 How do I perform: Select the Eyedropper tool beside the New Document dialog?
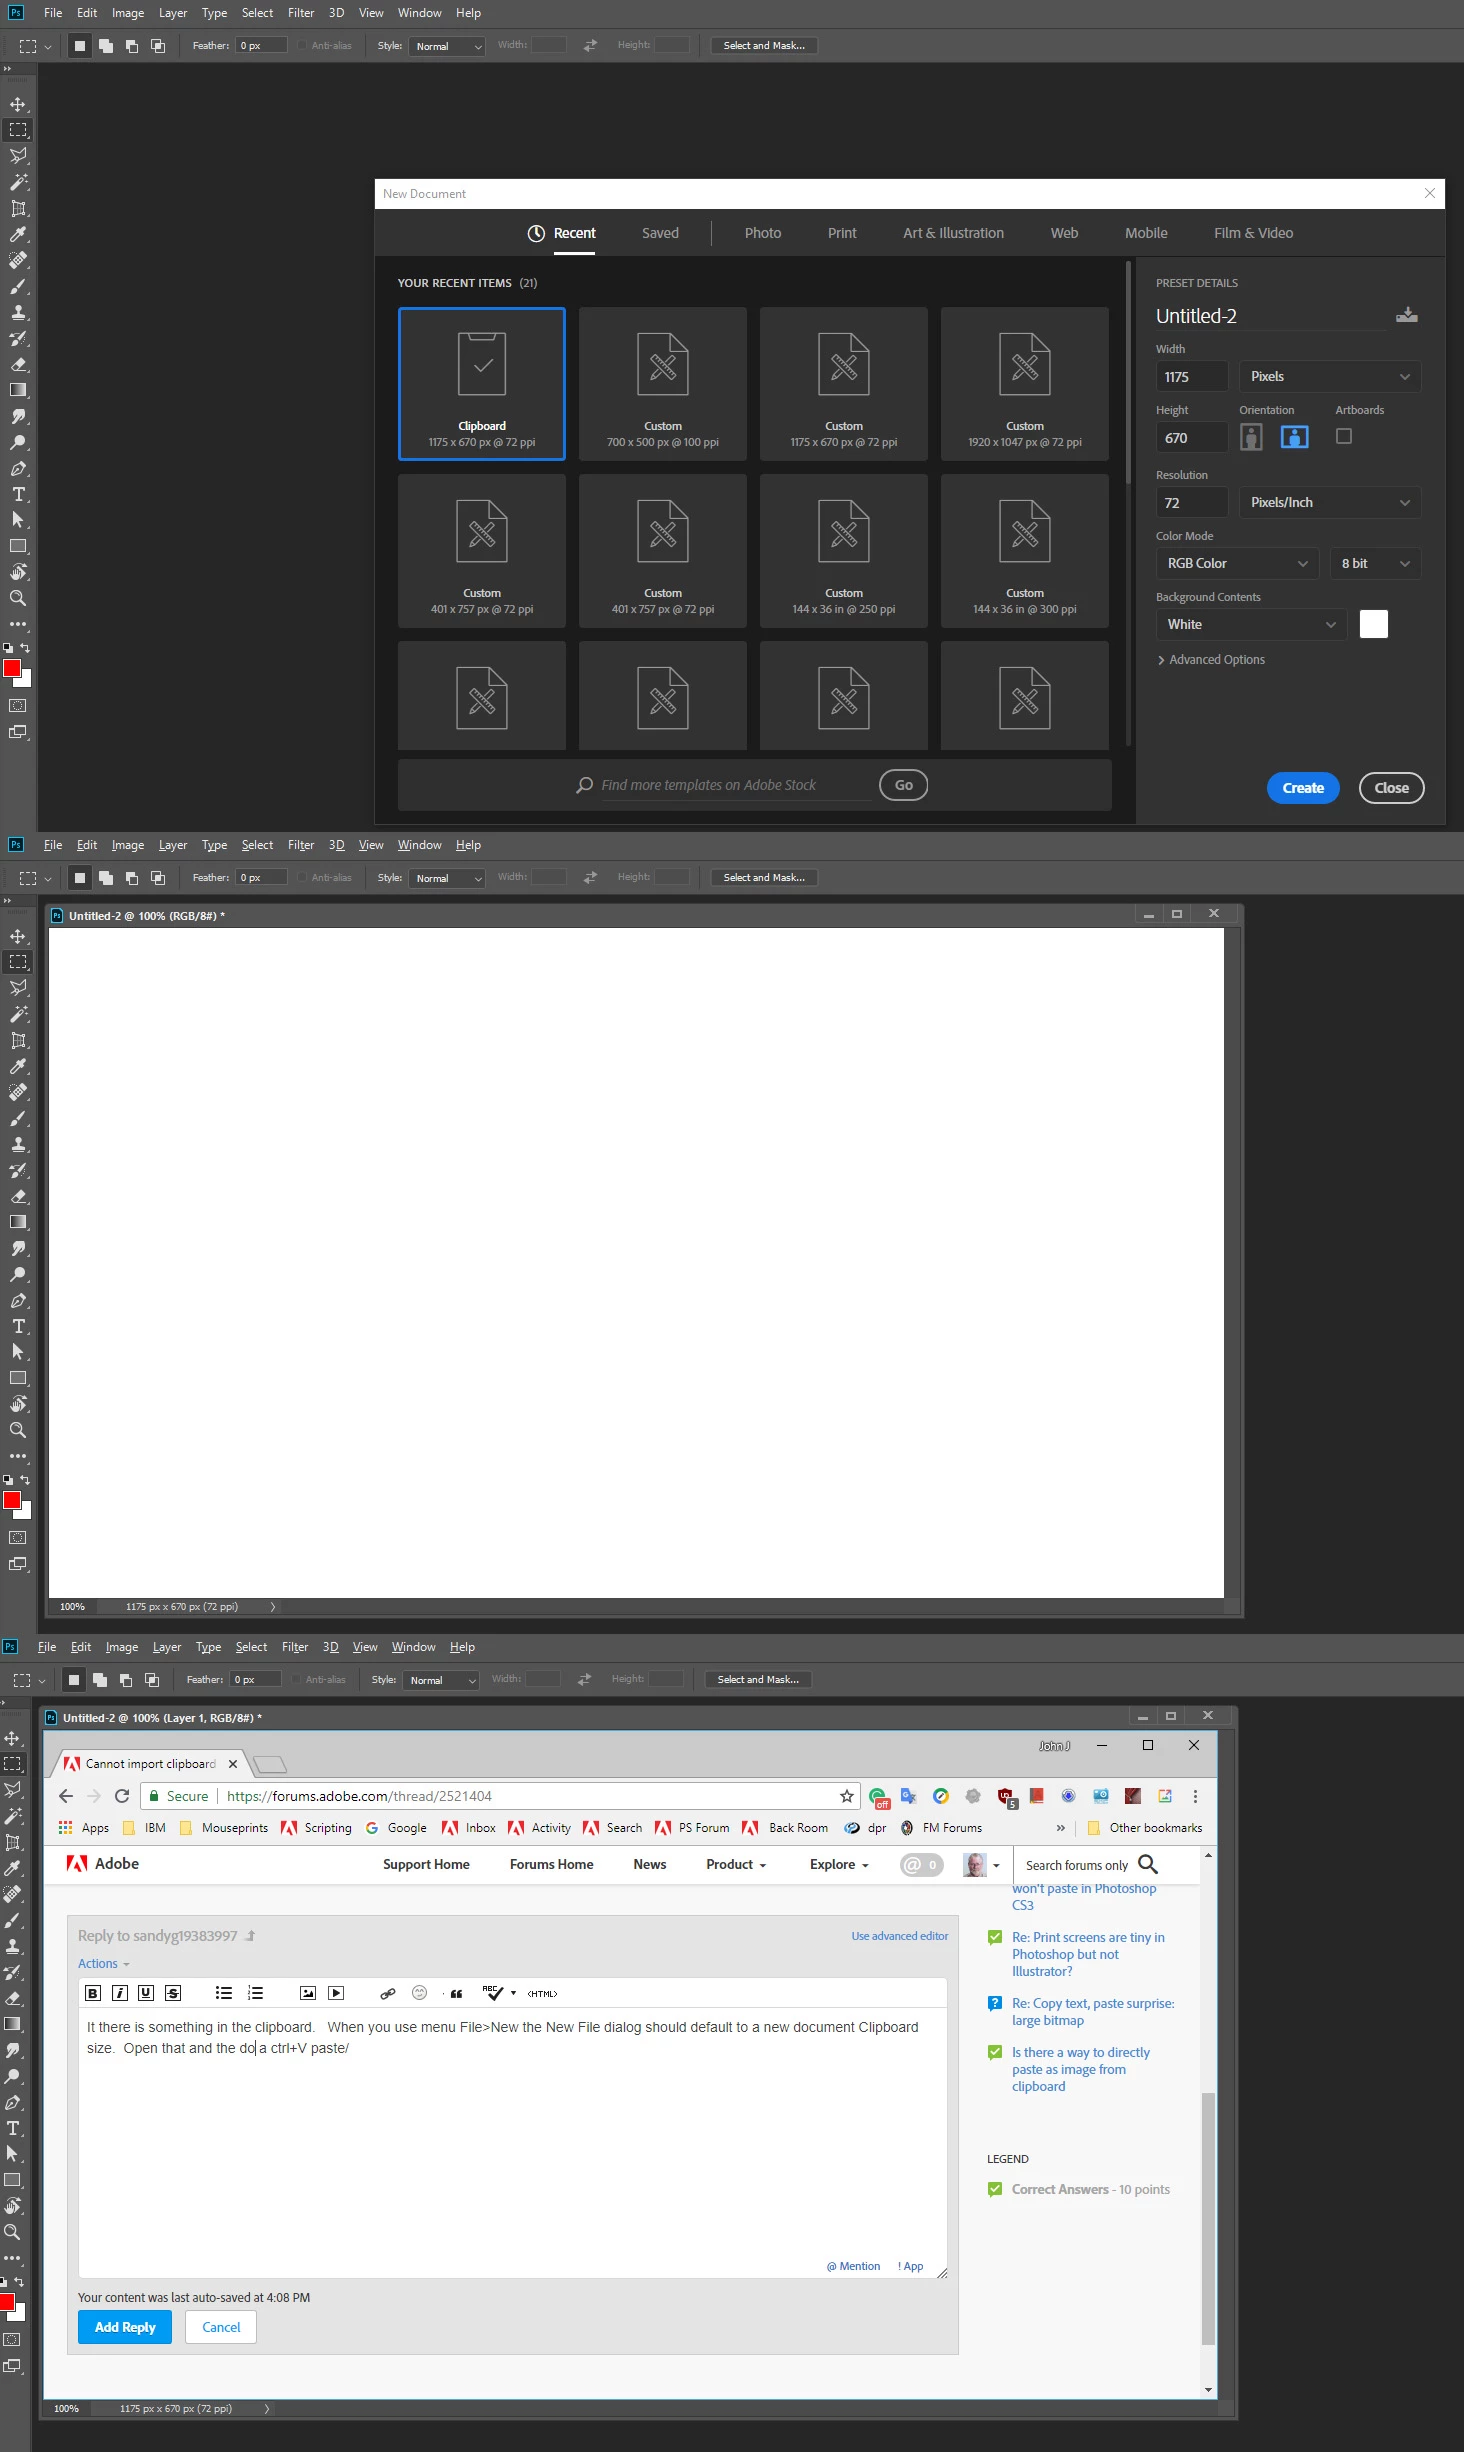coord(18,234)
